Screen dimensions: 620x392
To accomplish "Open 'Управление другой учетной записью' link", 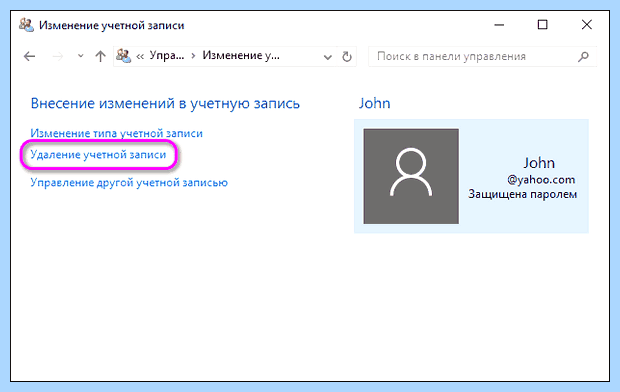I will click(129, 183).
